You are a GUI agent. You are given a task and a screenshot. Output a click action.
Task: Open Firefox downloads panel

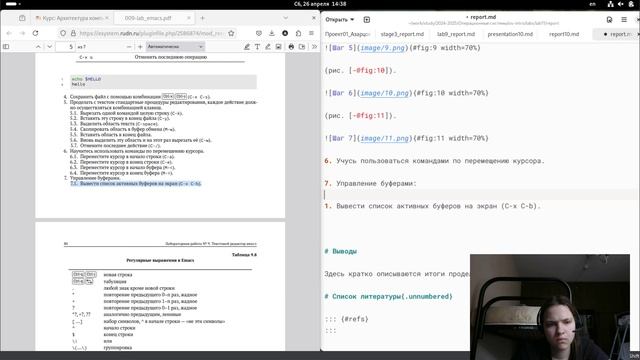click(x=272, y=33)
